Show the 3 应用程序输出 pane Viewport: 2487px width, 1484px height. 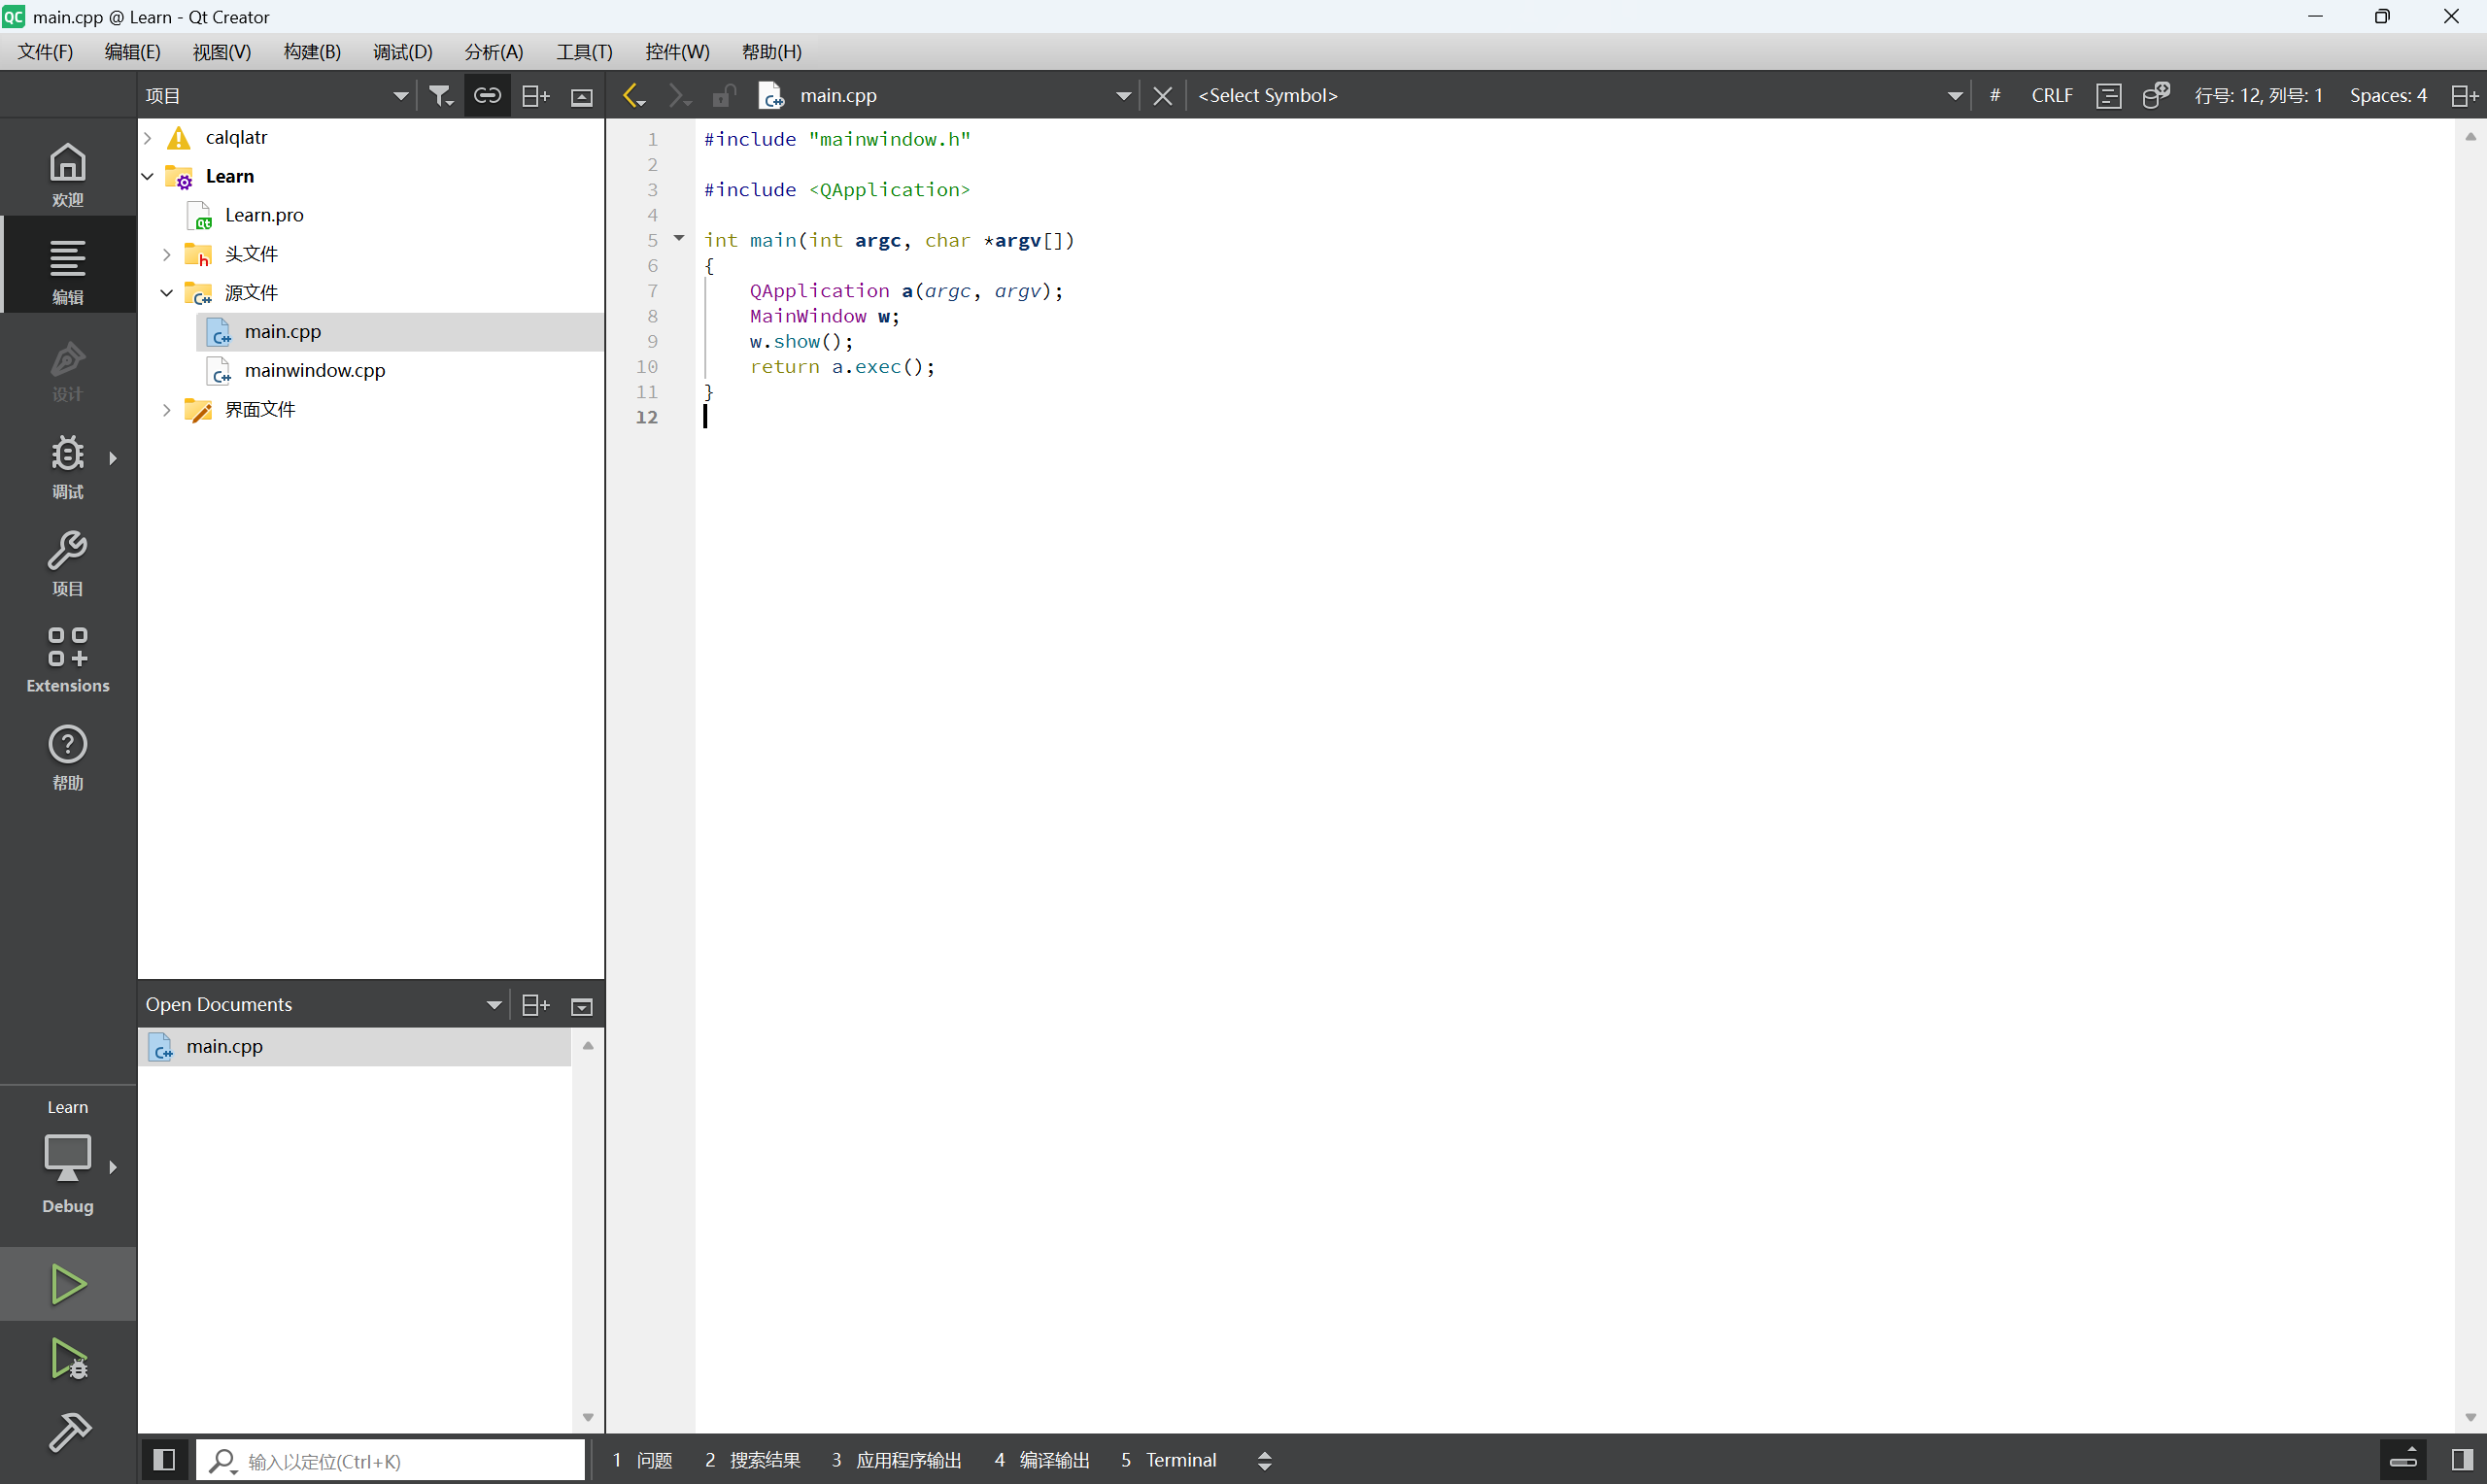click(x=896, y=1460)
